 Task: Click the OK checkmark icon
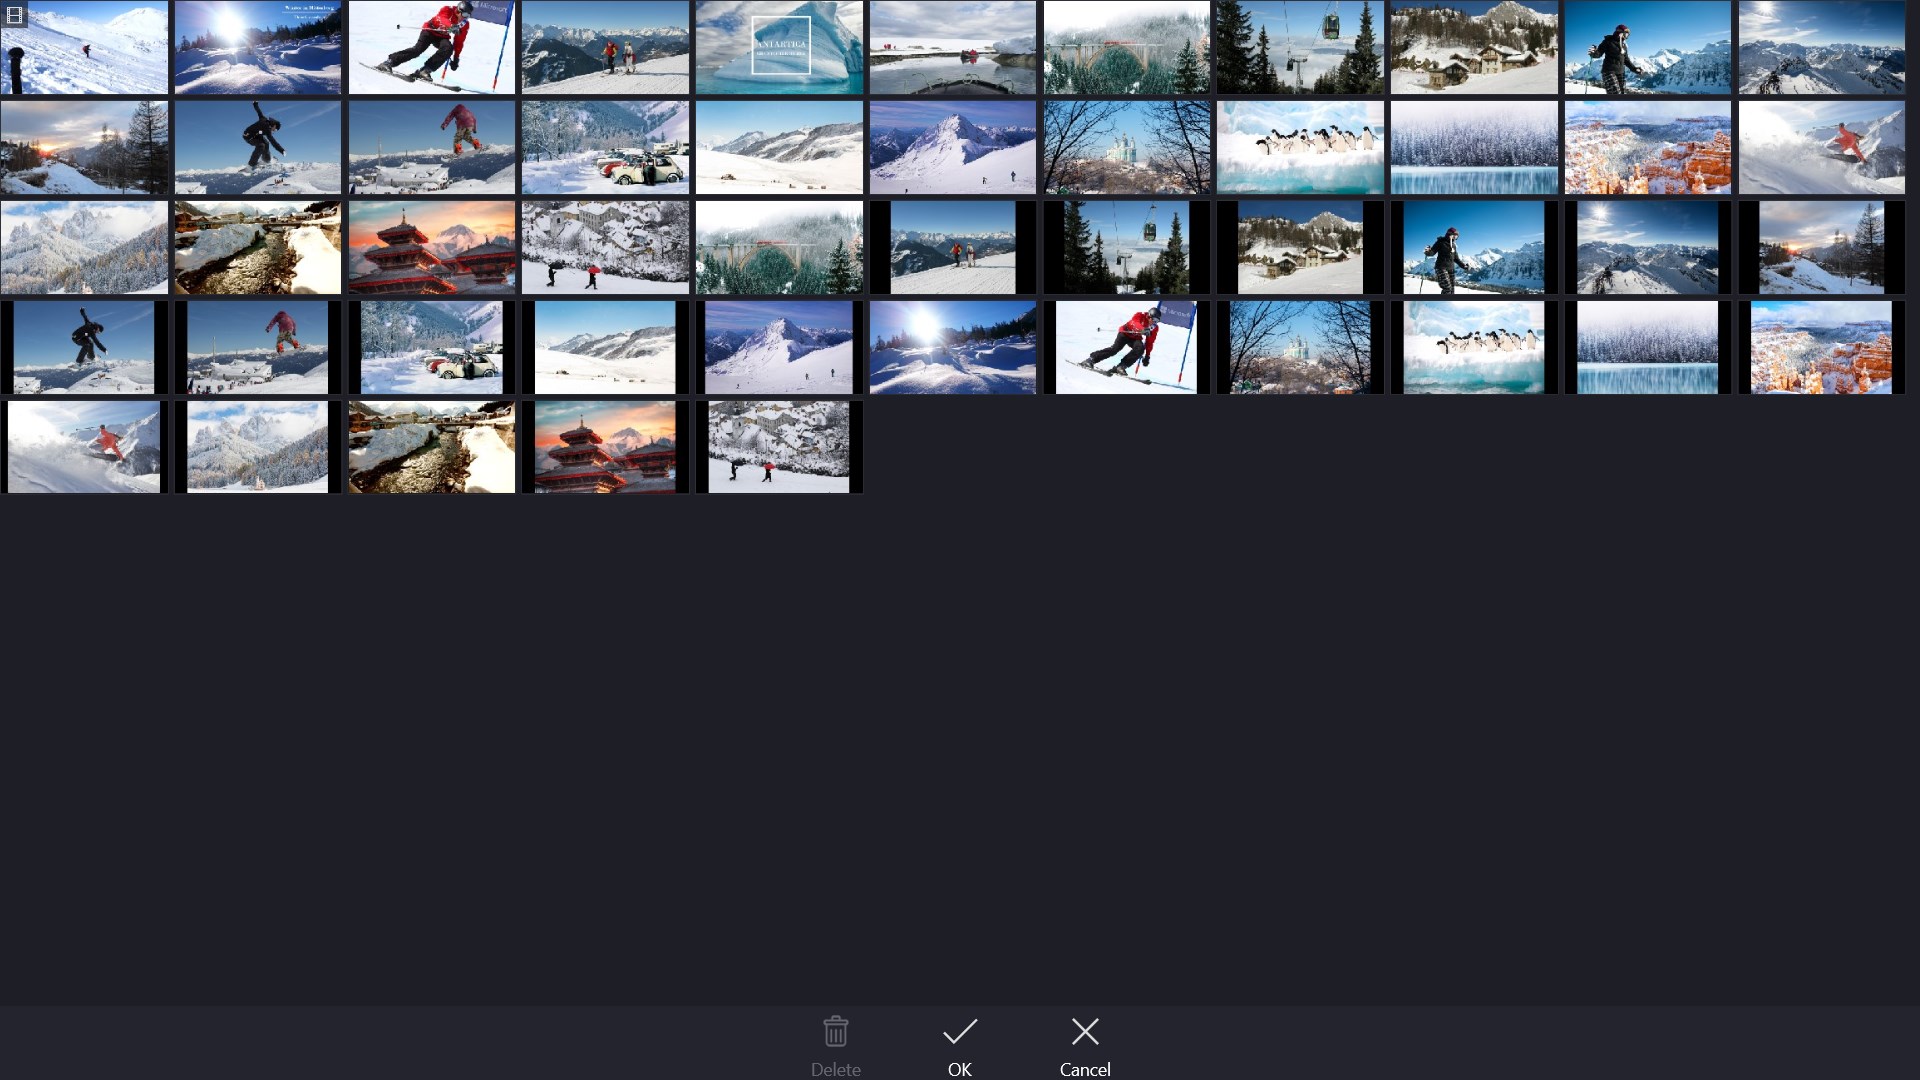[x=959, y=1031]
